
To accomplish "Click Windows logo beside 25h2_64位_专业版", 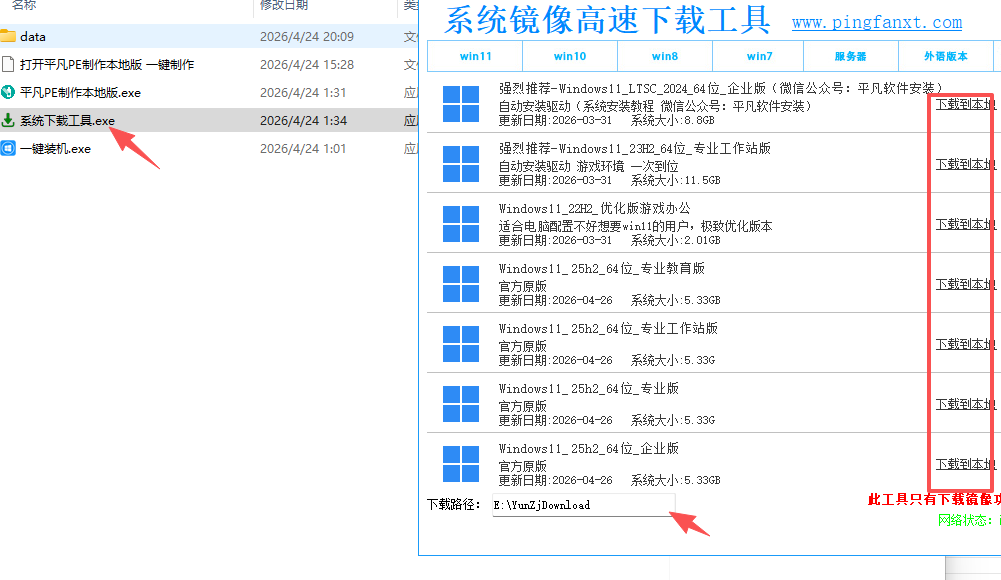I will coord(461,404).
